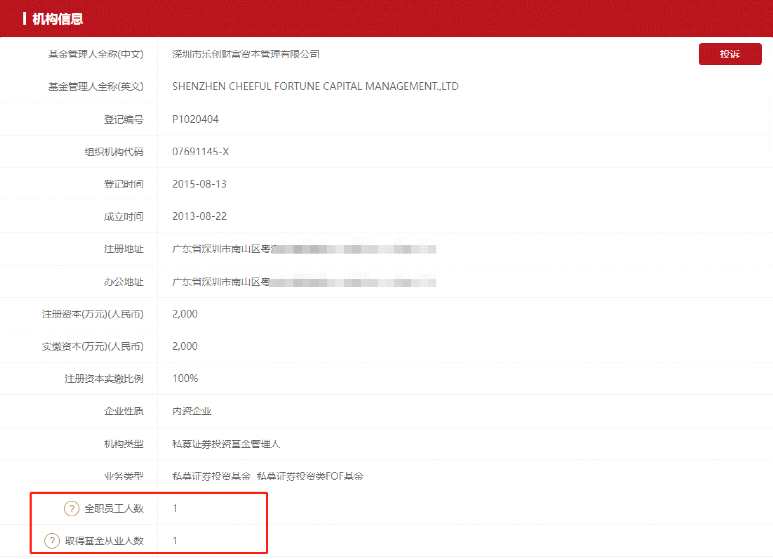Viewport: 773px width, 559px height.
Task: Click the 实缴资本(万元)(人民币) label
Action: point(93,347)
